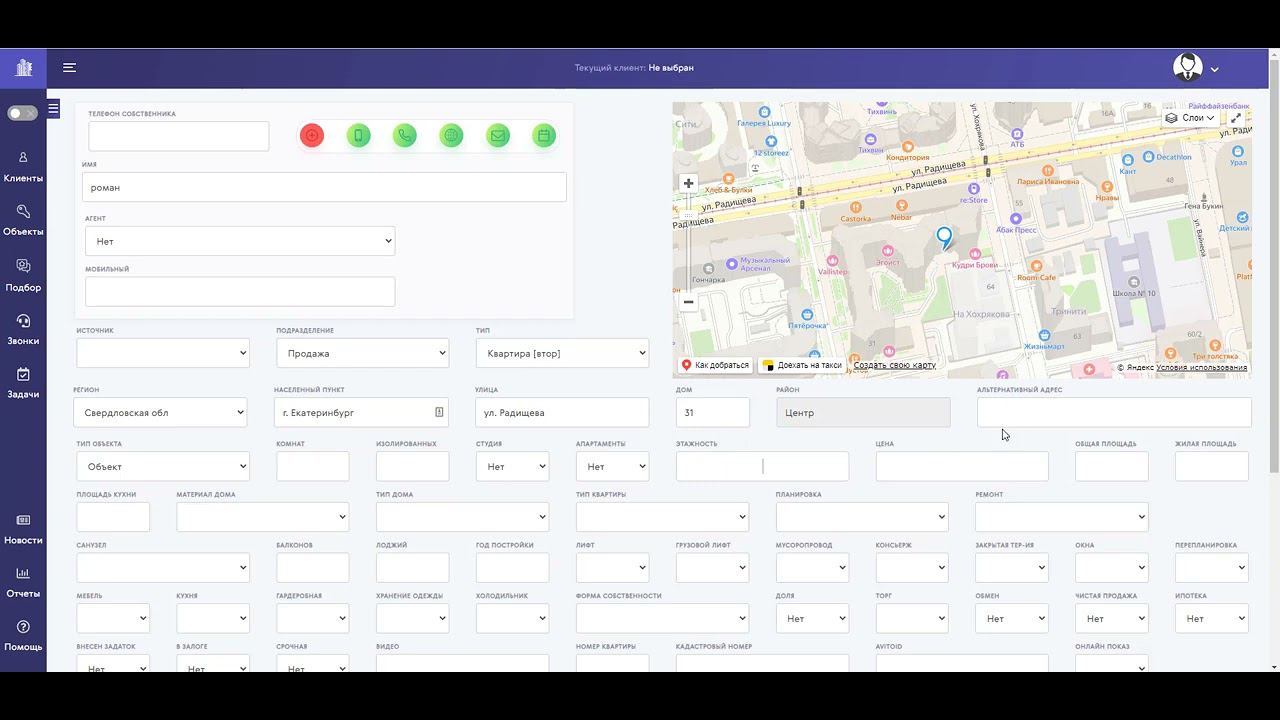
Task: Click Доехать на такси button on map
Action: (802, 365)
